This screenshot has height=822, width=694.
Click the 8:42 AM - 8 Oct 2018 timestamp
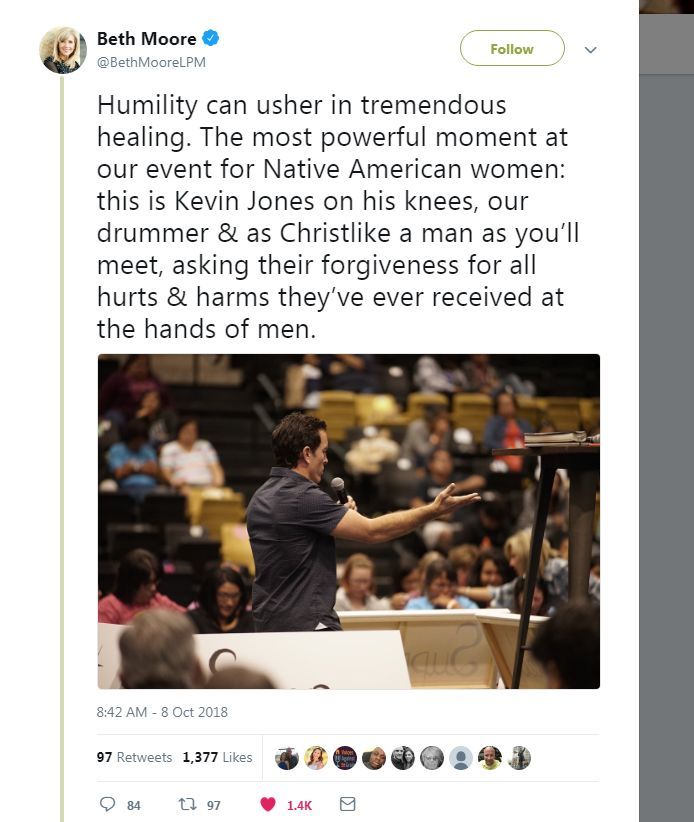(x=162, y=712)
